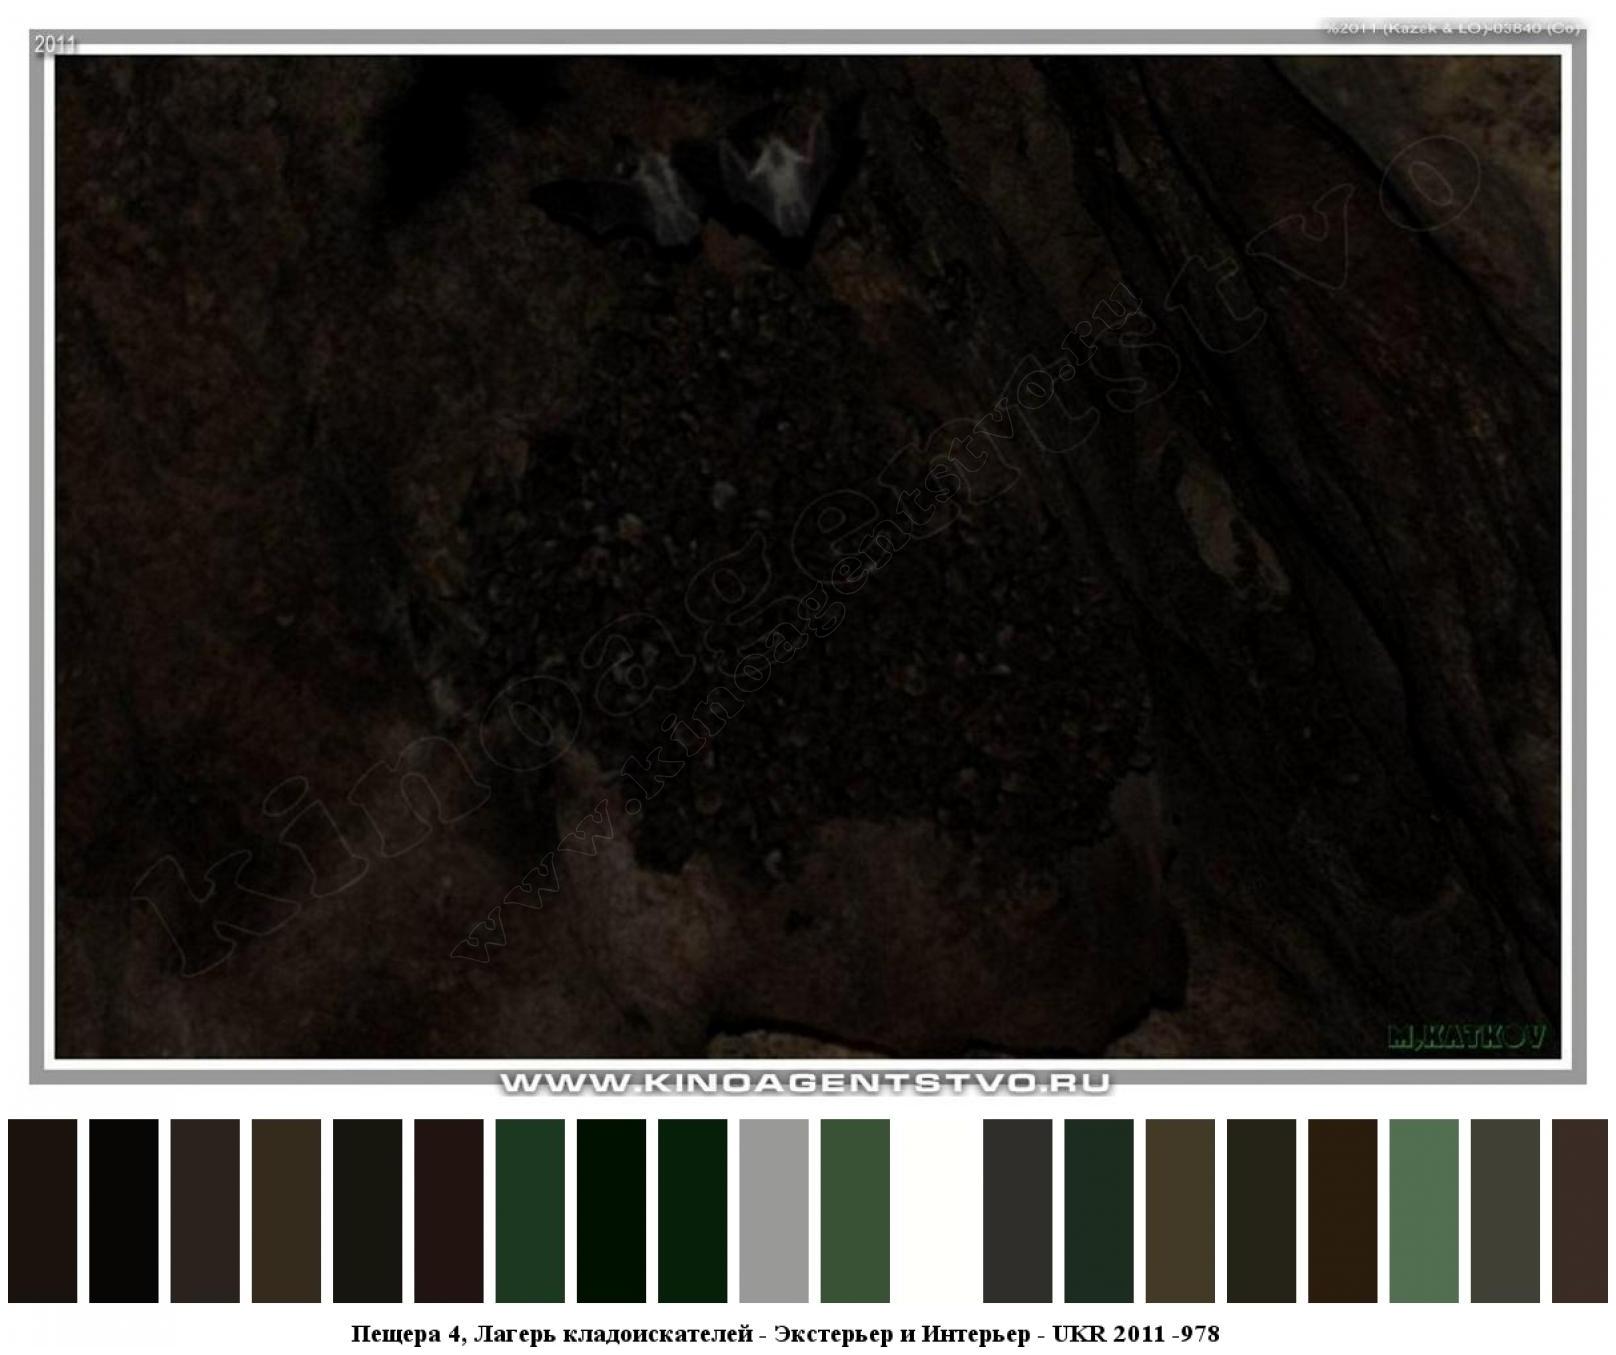Choose the first swatch, very dark brown
Viewport: 1616px width, 1355px height.
tap(43, 1211)
